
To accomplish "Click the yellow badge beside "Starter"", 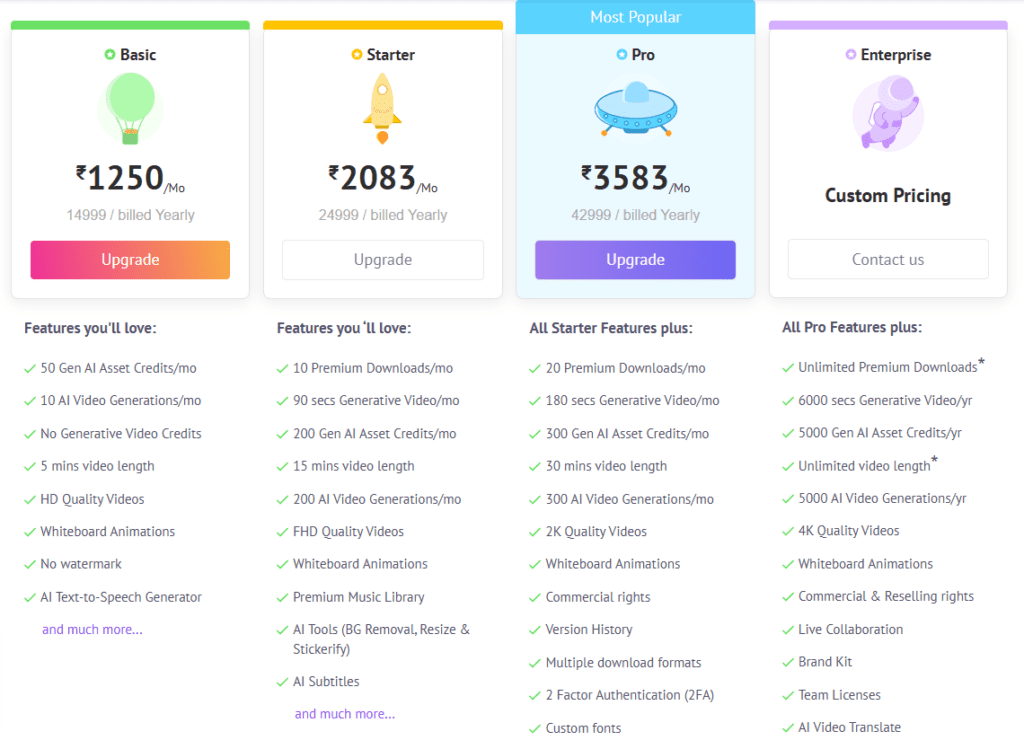I will click(x=355, y=55).
